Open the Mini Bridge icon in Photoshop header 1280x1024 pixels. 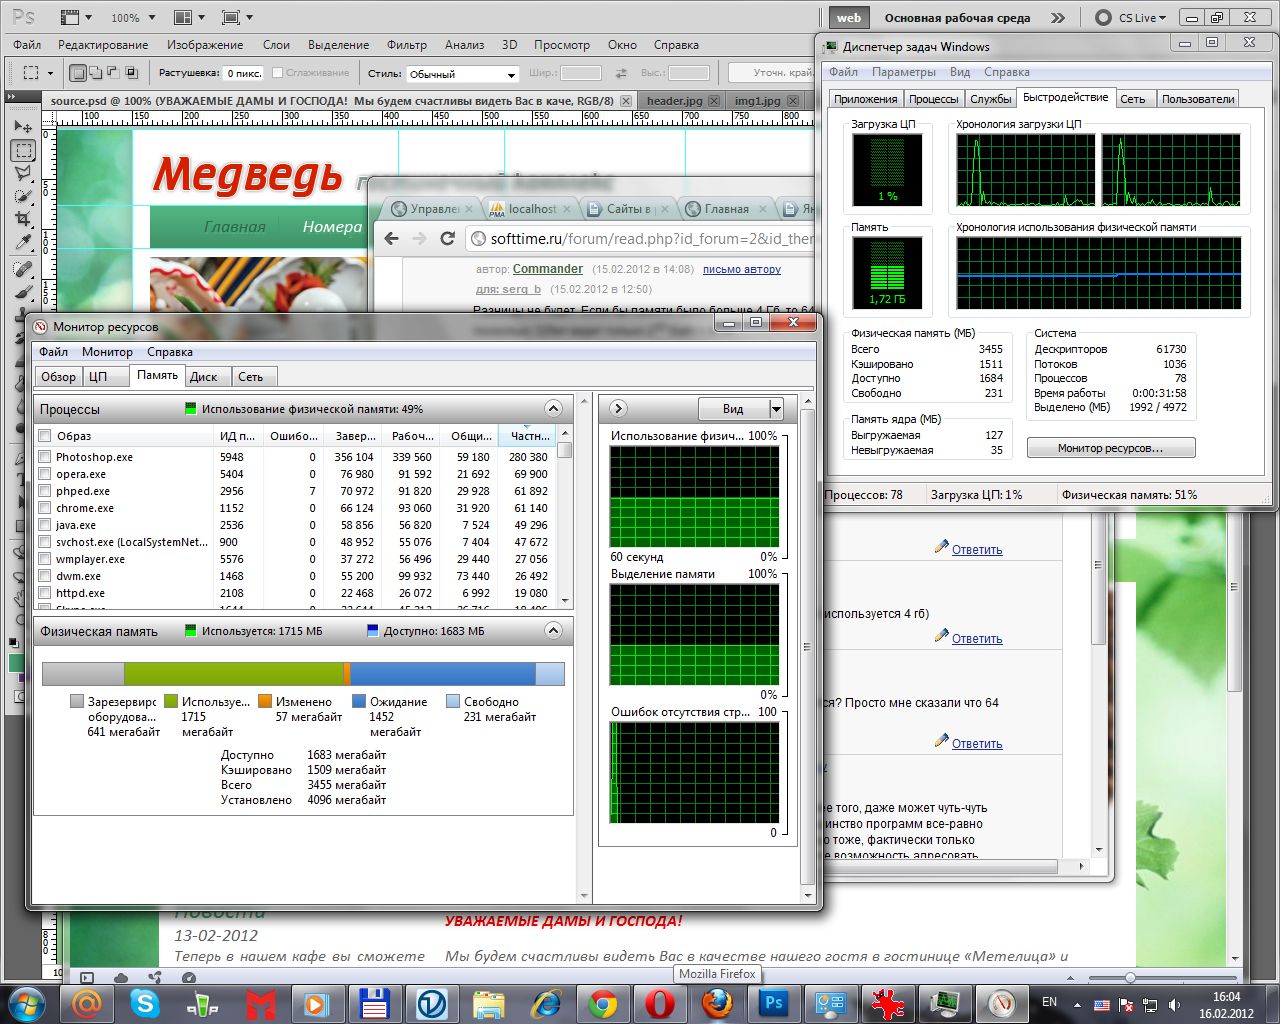(x=71, y=17)
